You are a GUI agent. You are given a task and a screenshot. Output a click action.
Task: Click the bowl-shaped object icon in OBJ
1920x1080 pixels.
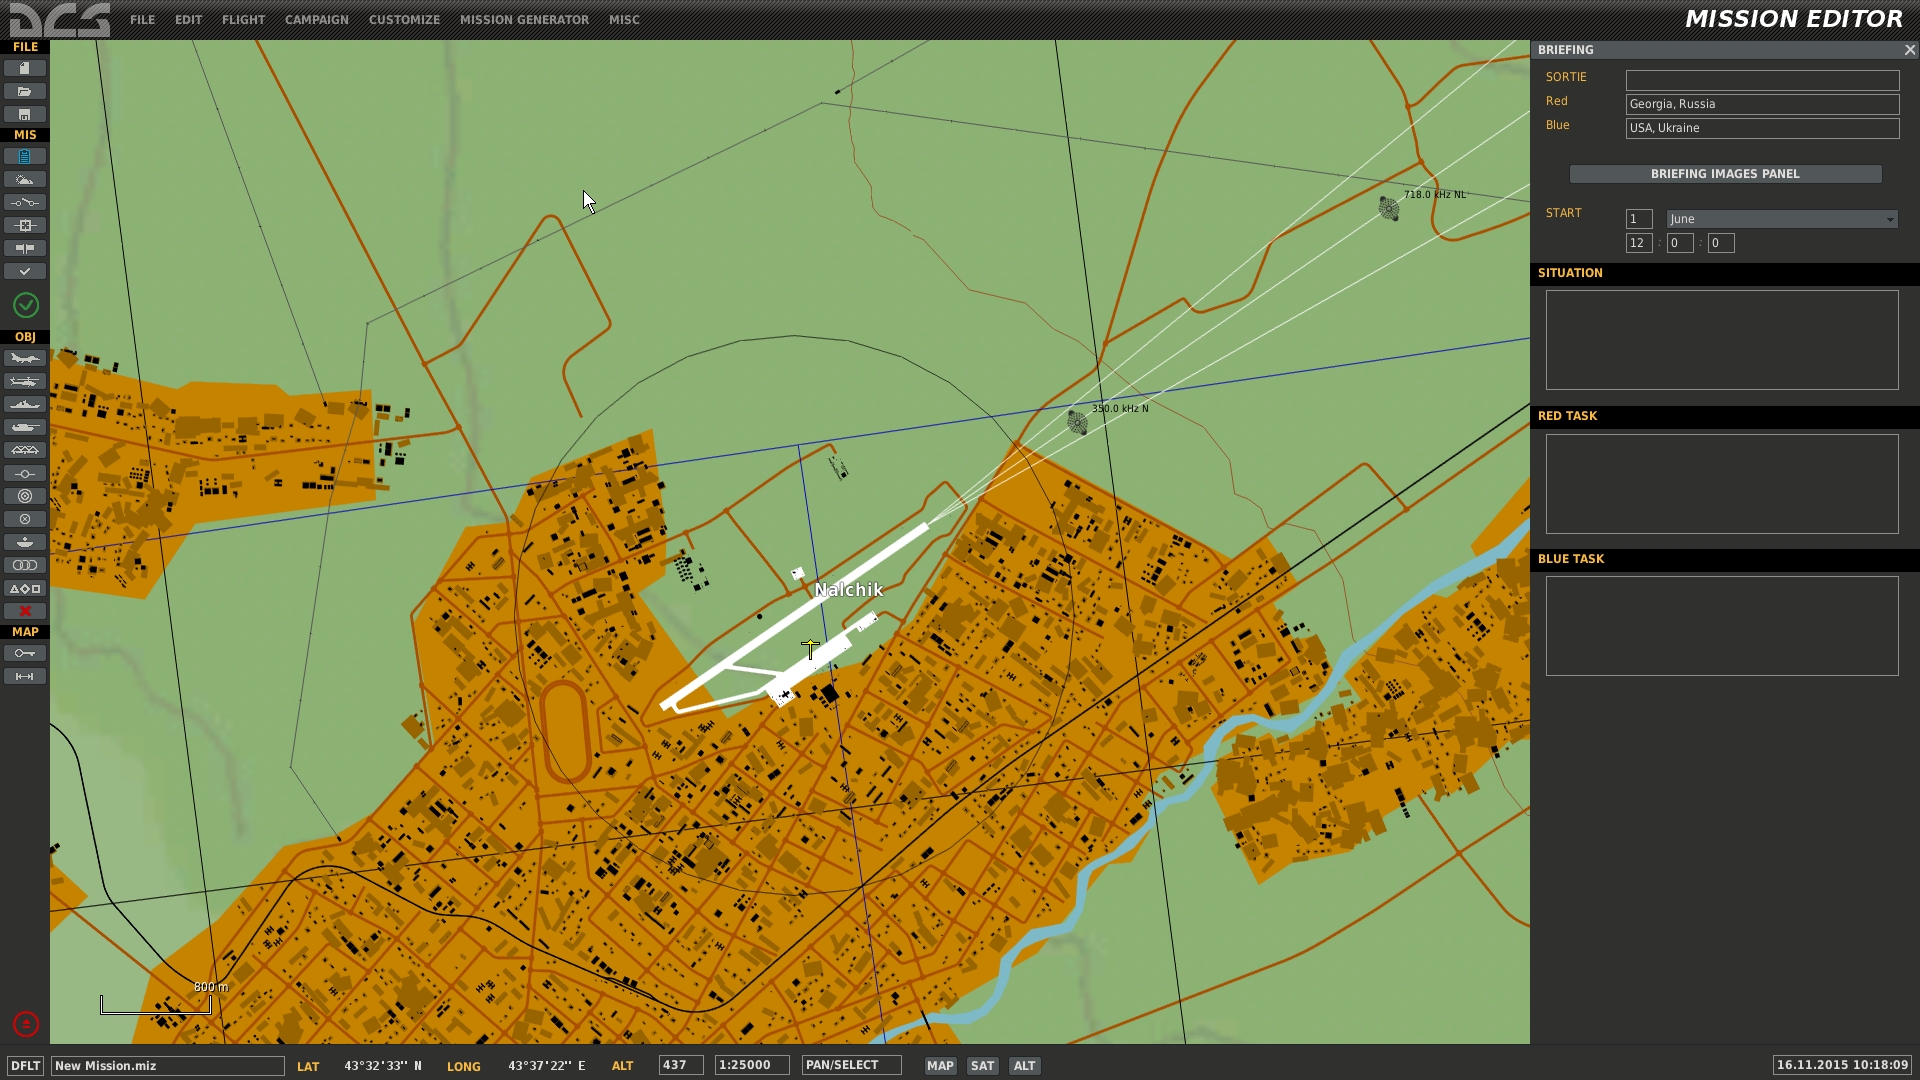tap(25, 542)
